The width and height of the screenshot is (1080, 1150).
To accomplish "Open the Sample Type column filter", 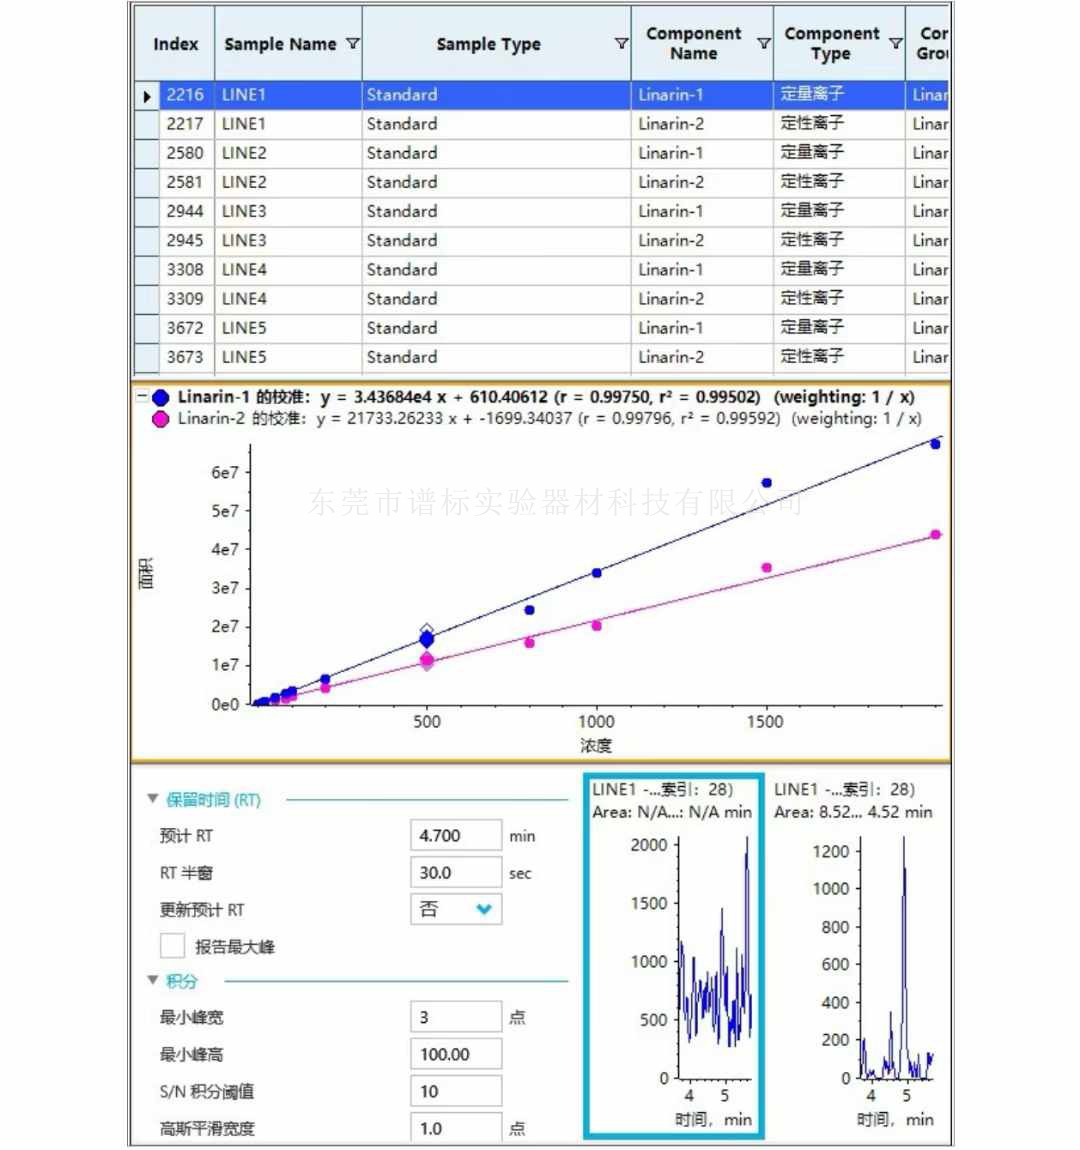I will point(621,44).
